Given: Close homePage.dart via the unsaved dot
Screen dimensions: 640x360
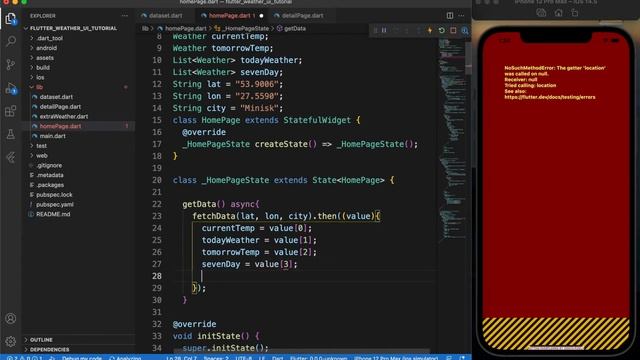Looking at the screenshot, I should pos(261,16).
